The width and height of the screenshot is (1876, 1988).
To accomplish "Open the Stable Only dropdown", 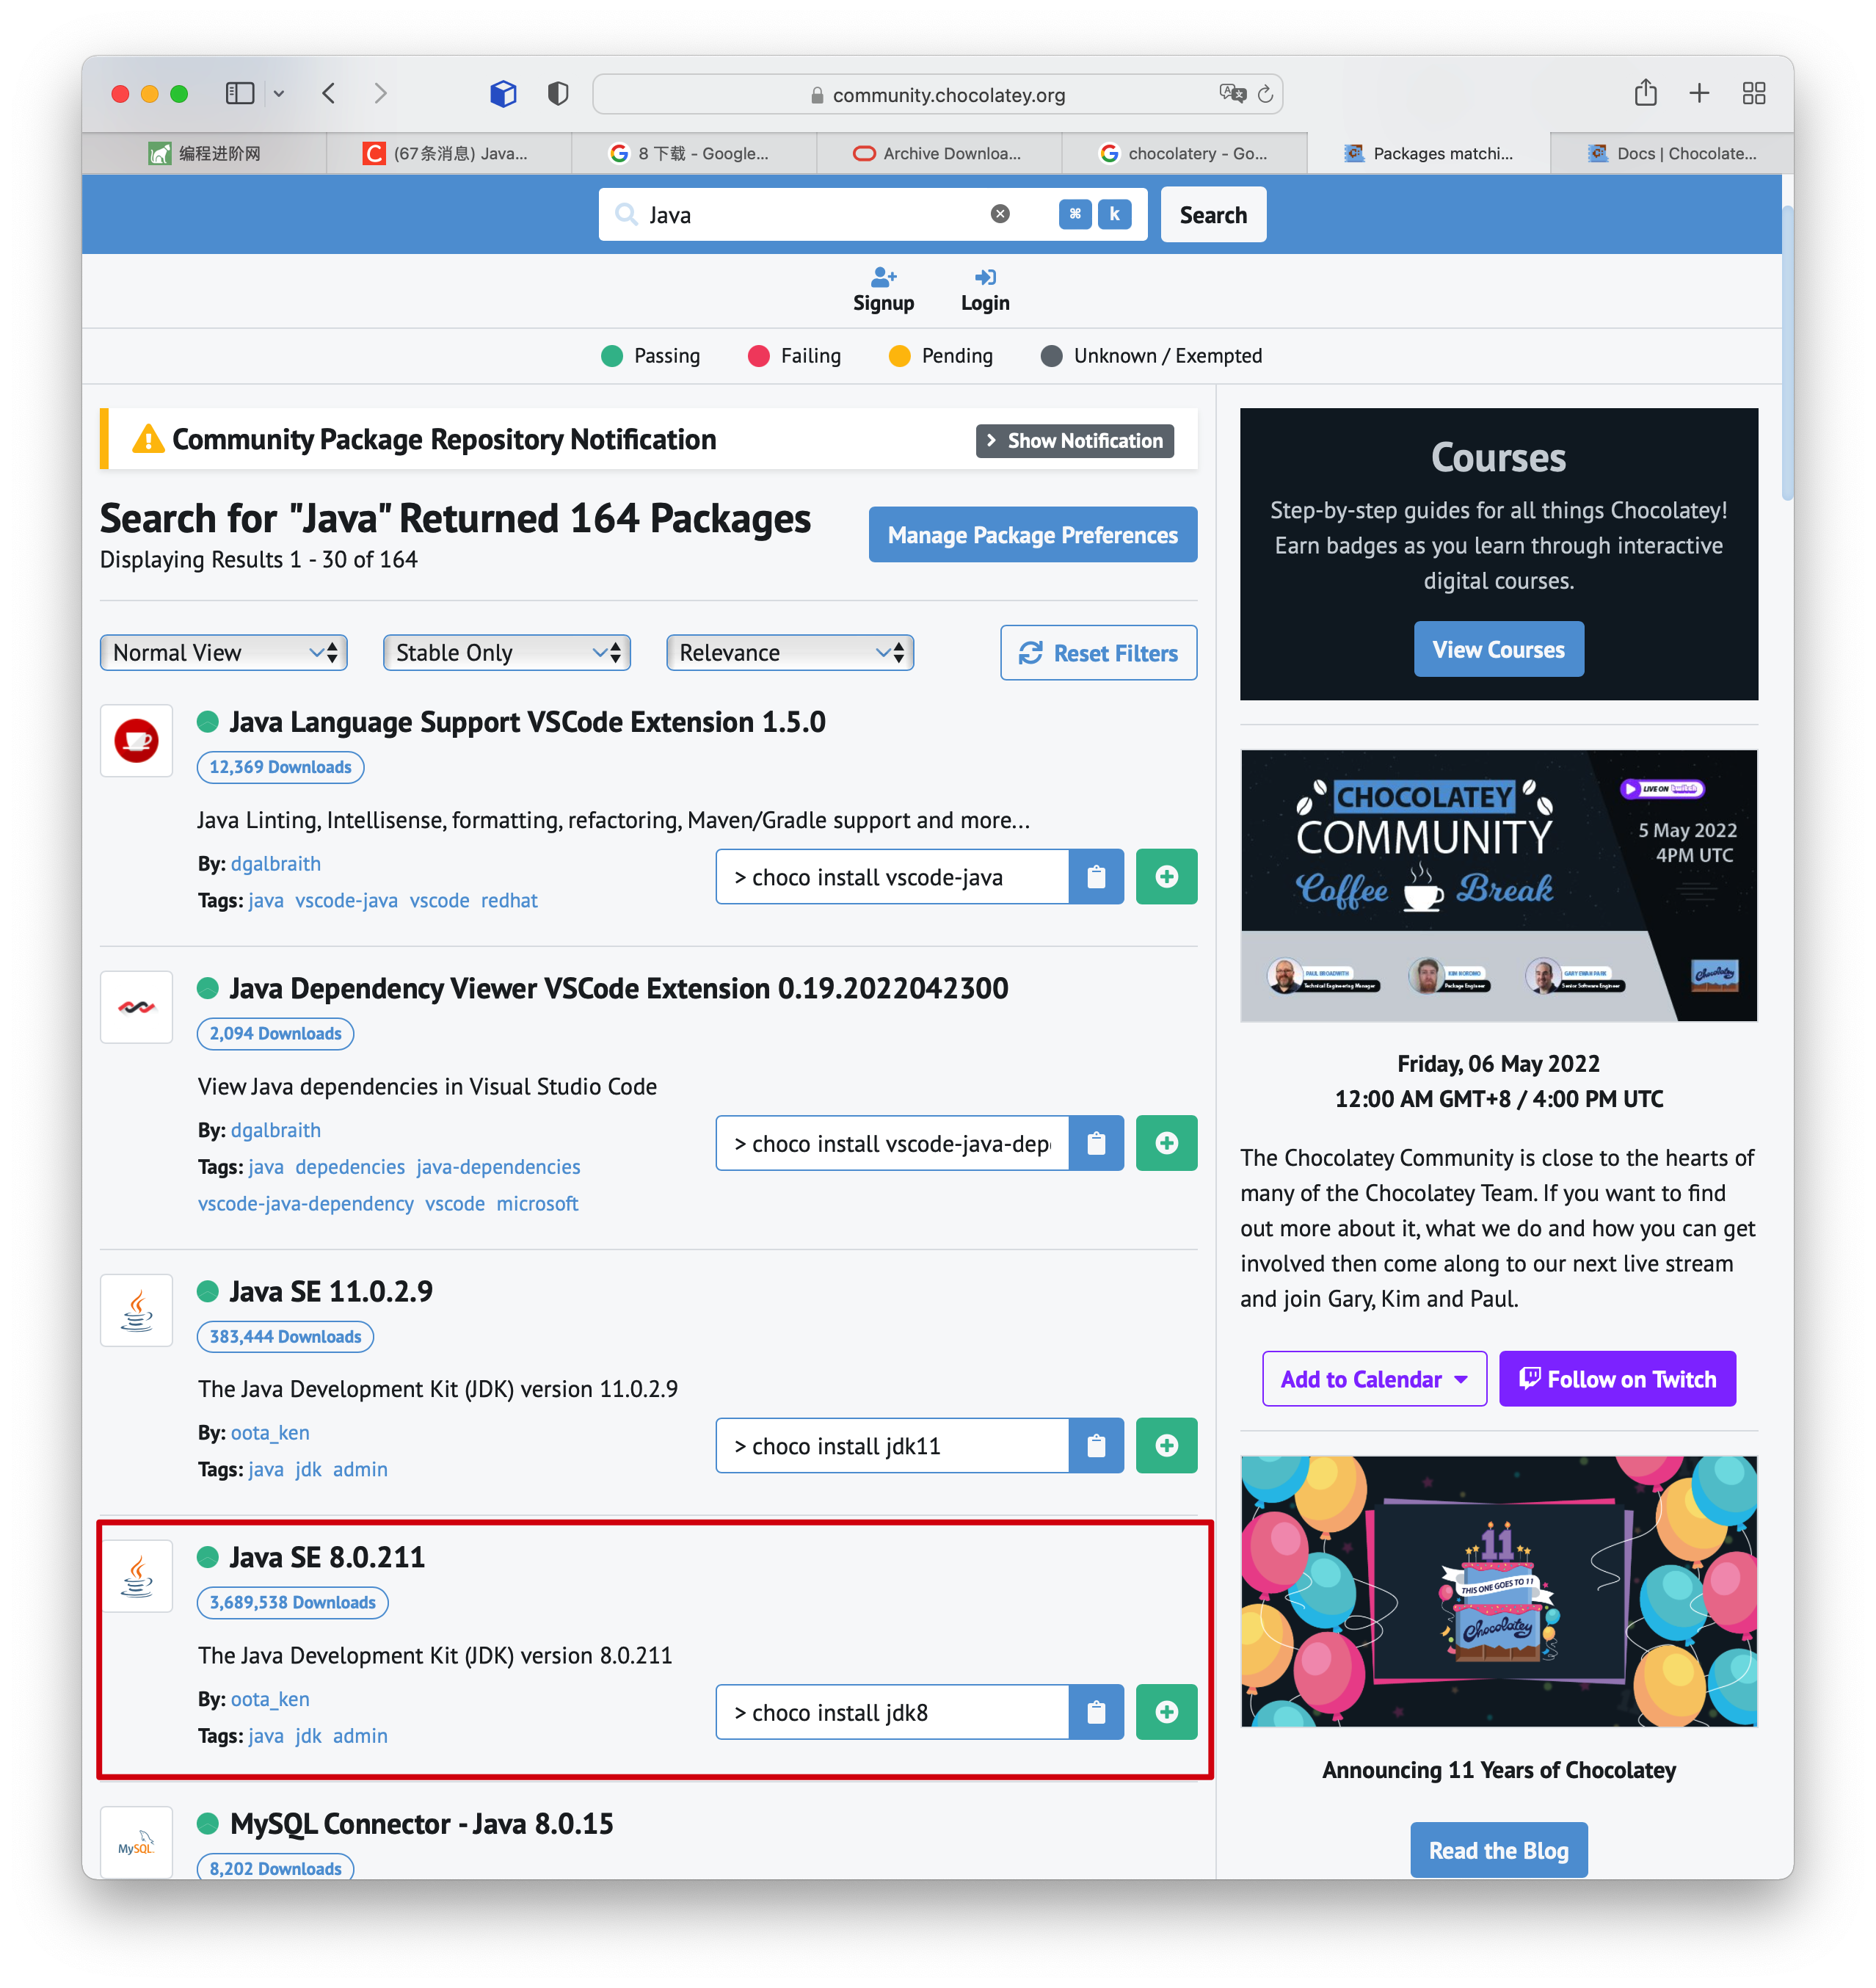I will pos(506,653).
